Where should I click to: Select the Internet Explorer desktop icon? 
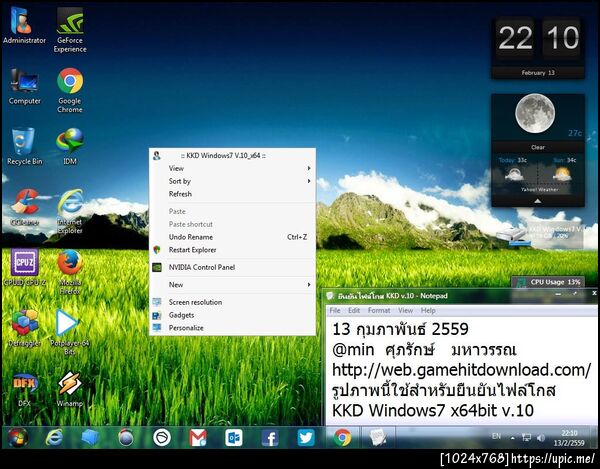pyautogui.click(x=70, y=211)
